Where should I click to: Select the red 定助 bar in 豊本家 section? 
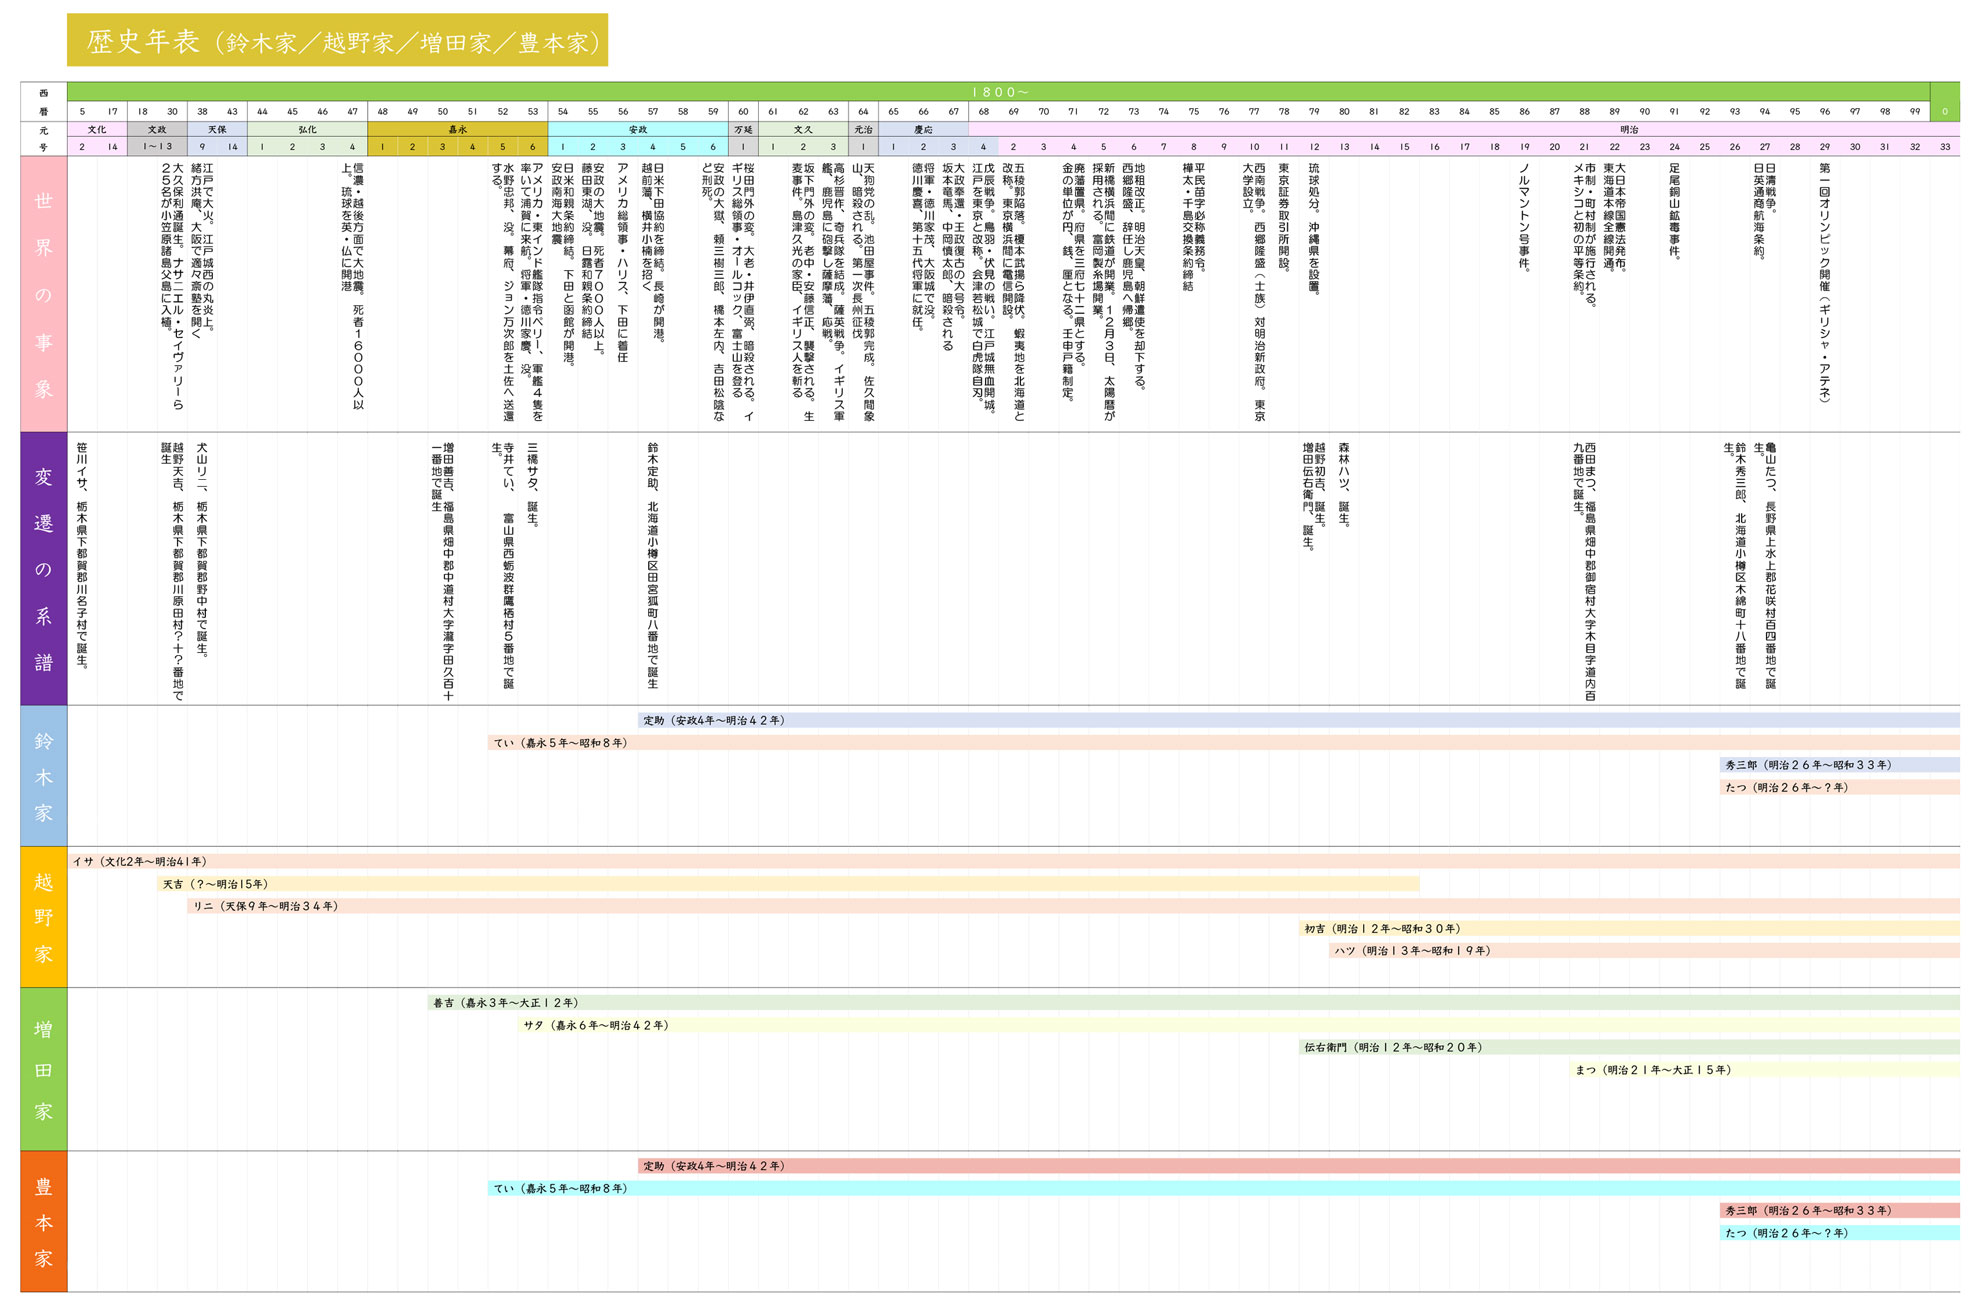pos(1298,1166)
